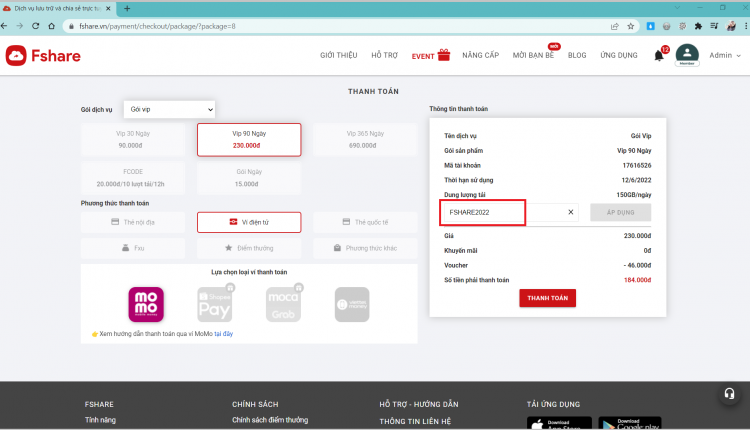
Task: Expand the Gói dịch vụ dropdown
Action: 169,109
